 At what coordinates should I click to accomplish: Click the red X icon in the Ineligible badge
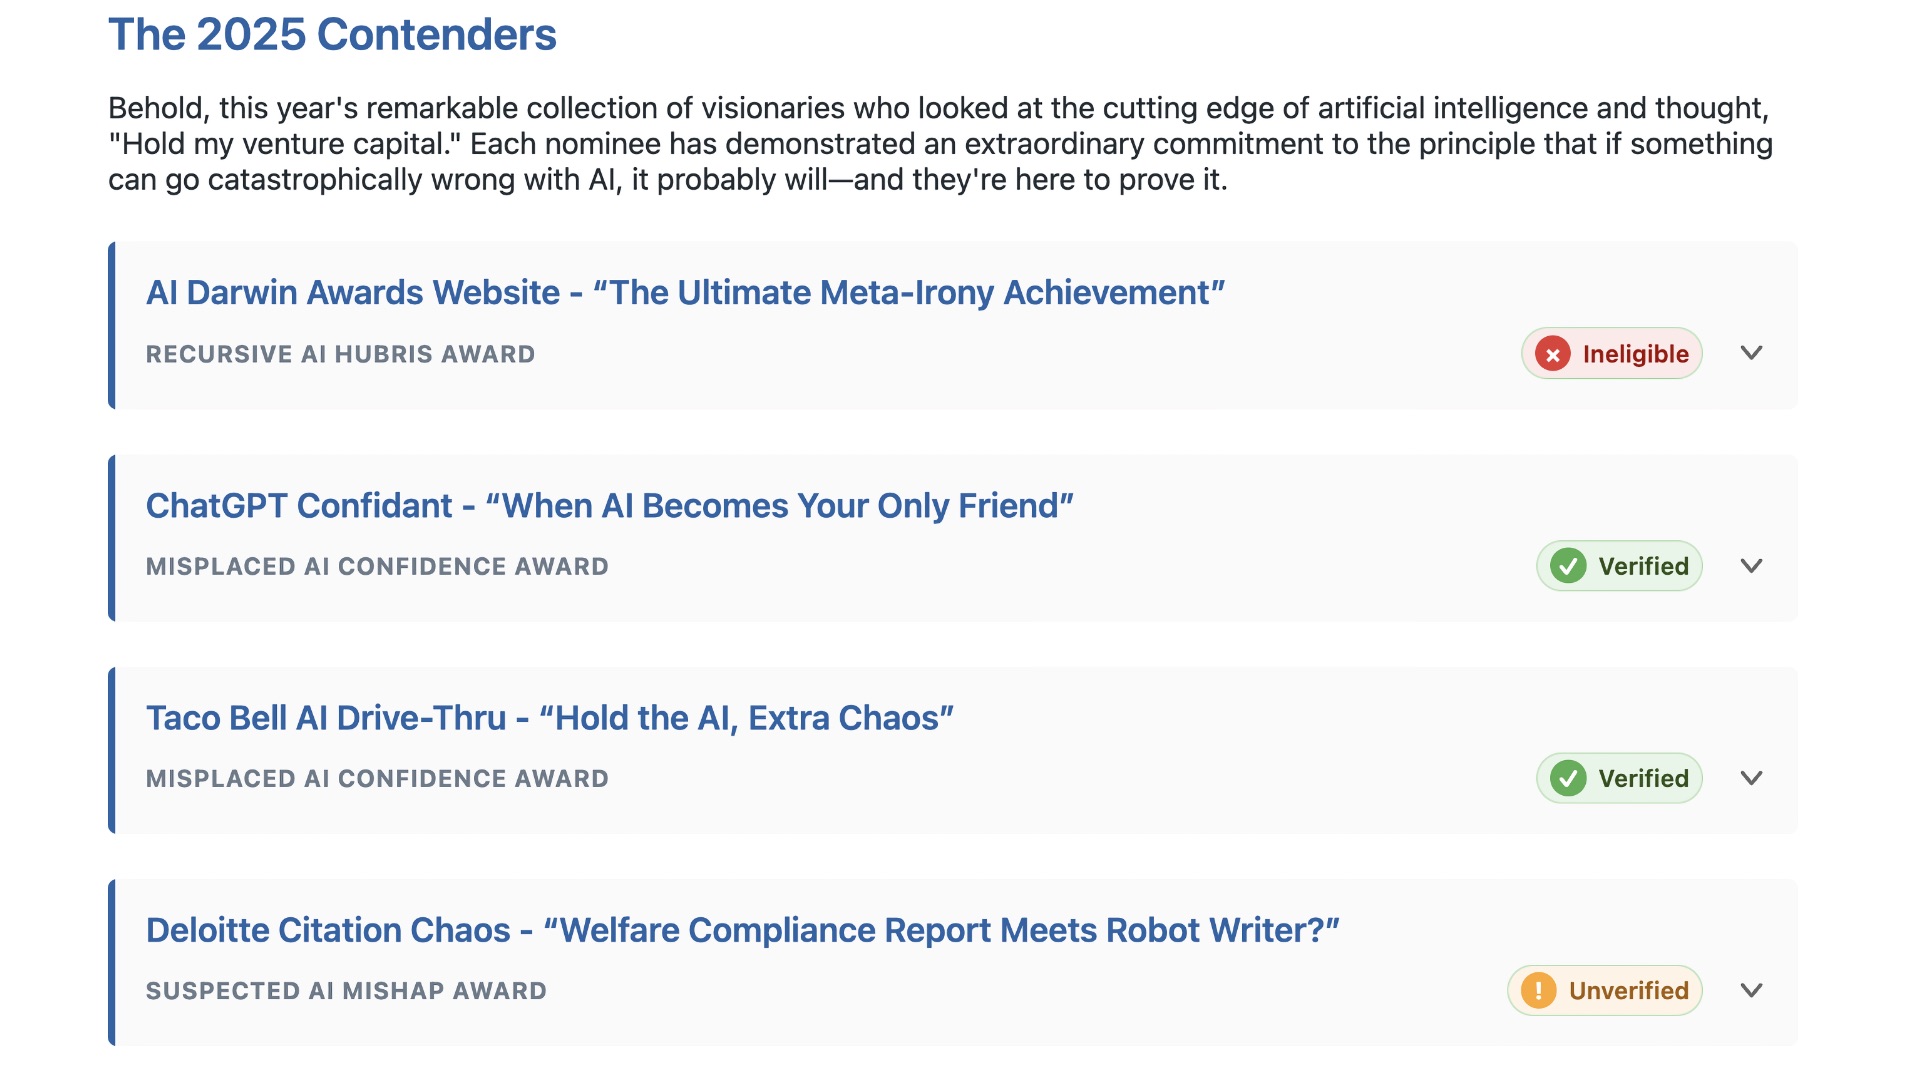[x=1552, y=354]
